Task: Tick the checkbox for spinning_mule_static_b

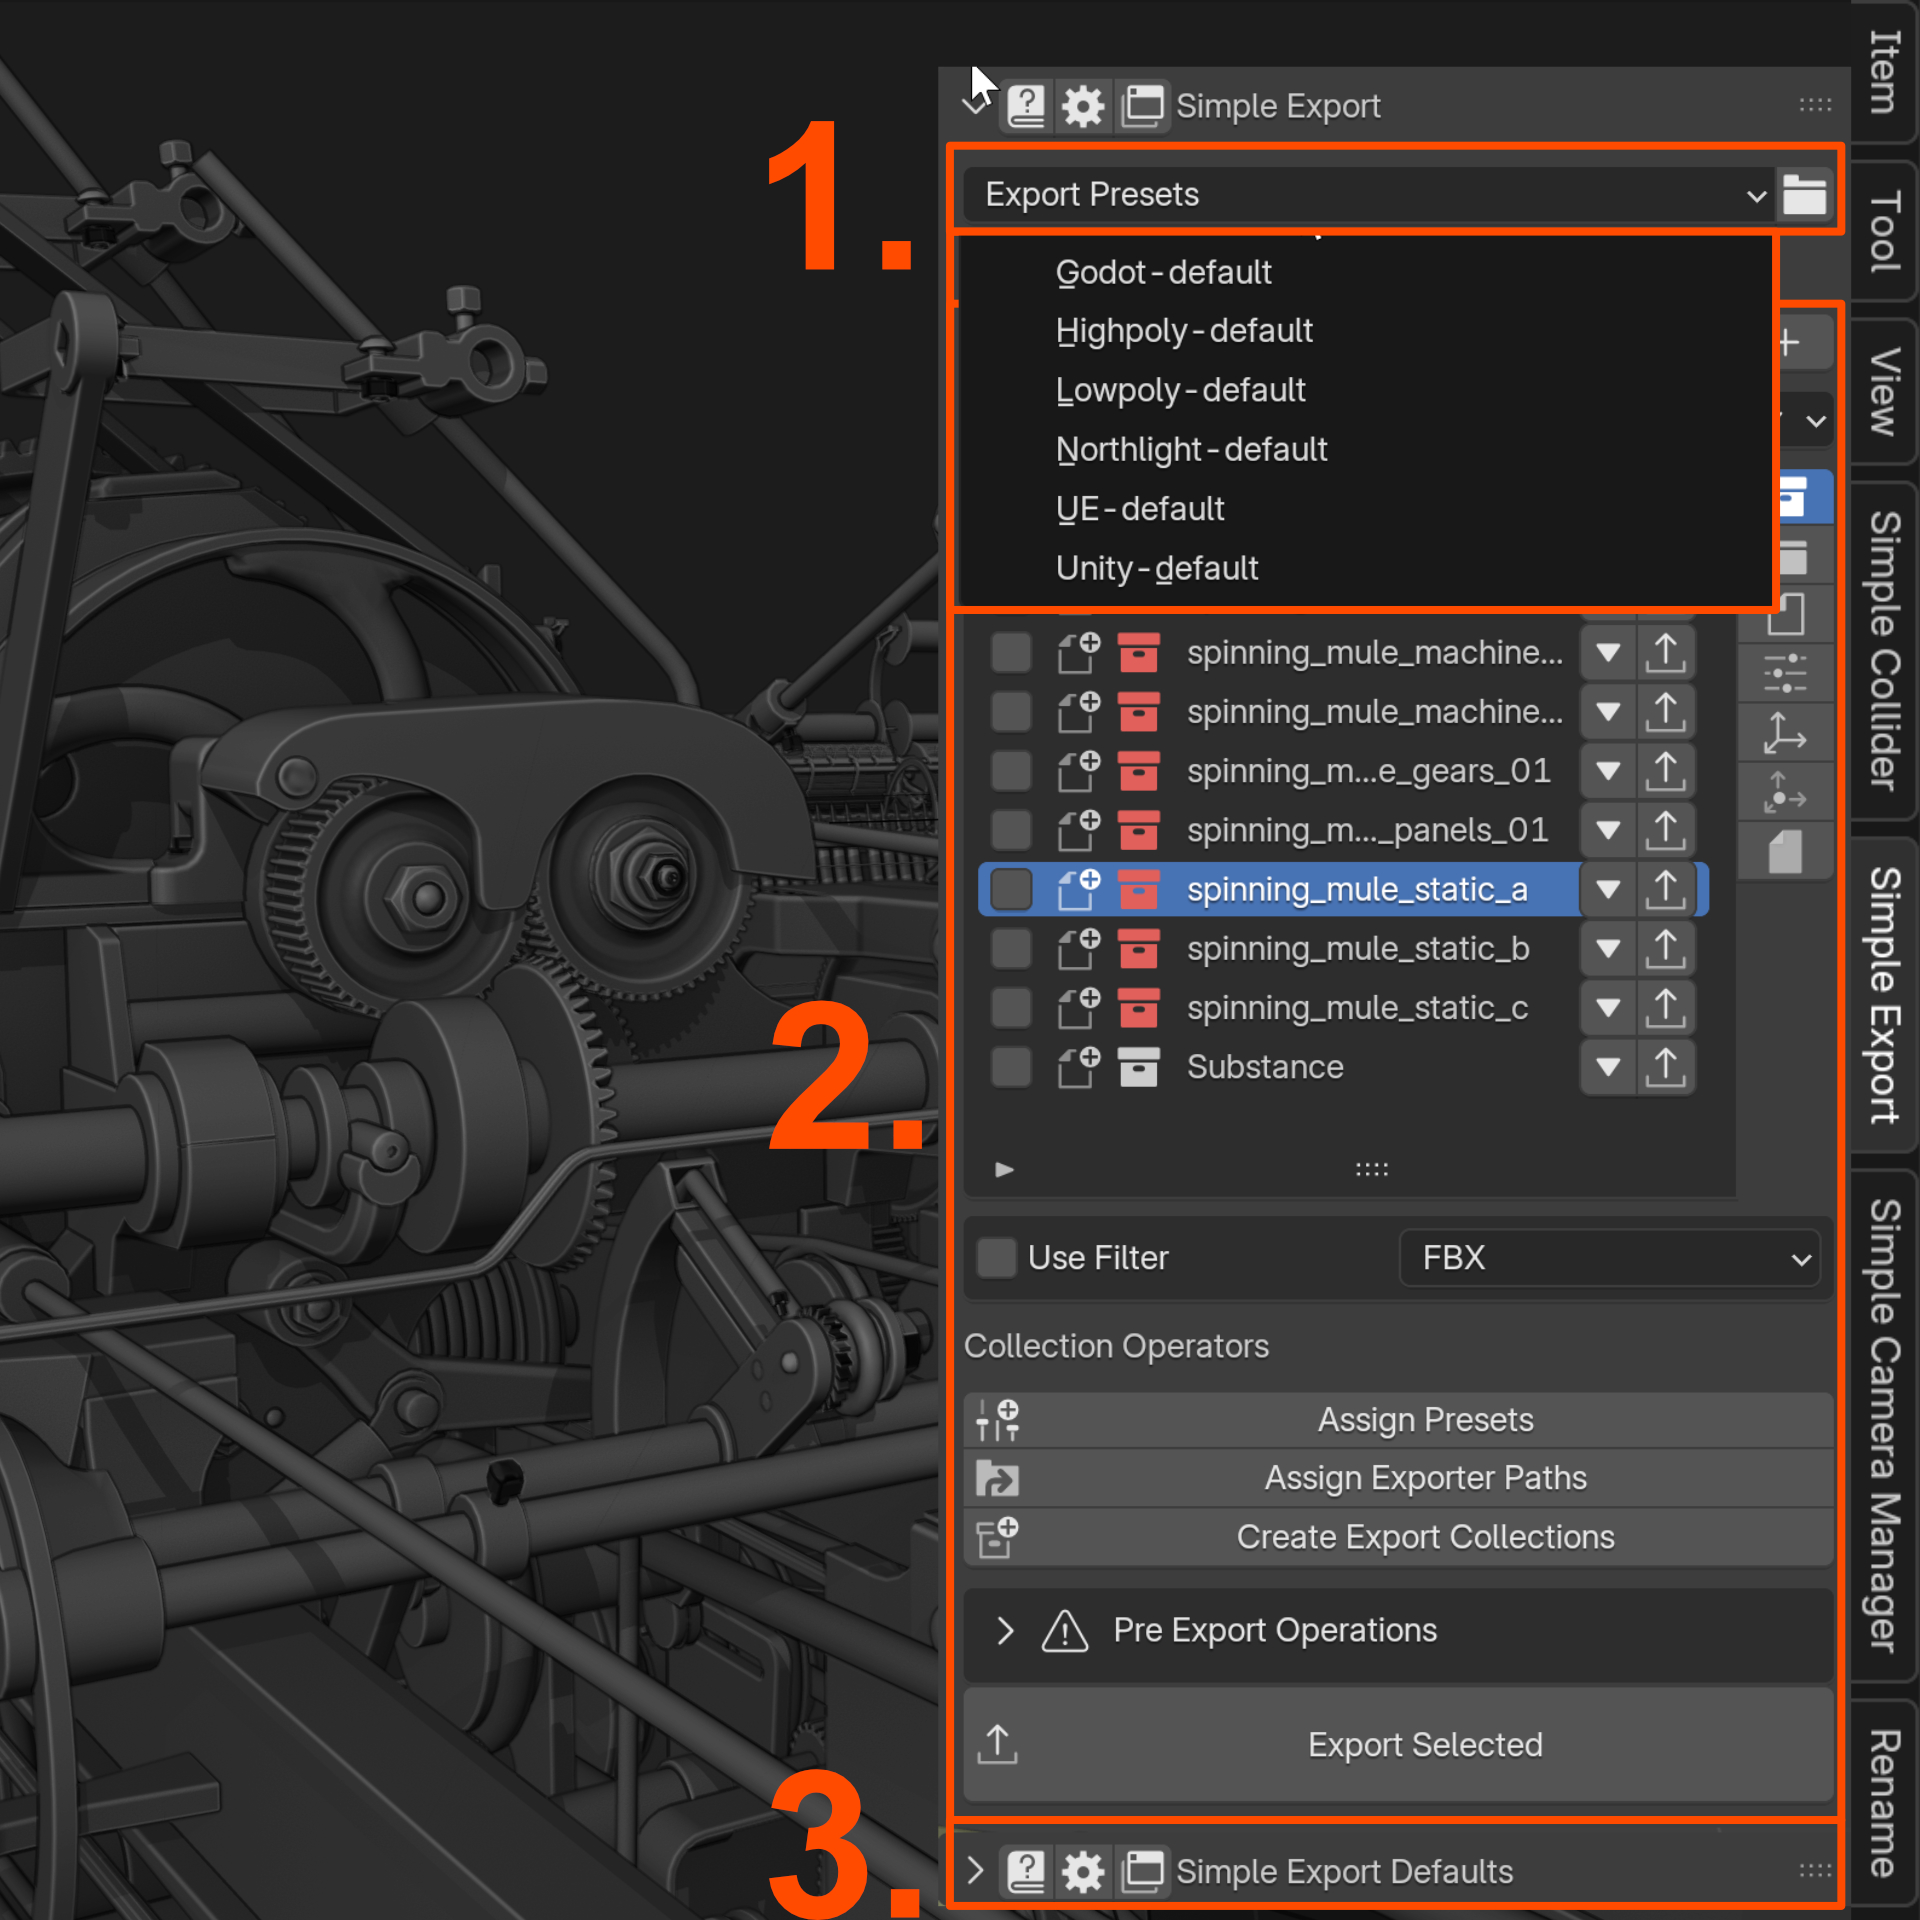Action: point(1011,948)
